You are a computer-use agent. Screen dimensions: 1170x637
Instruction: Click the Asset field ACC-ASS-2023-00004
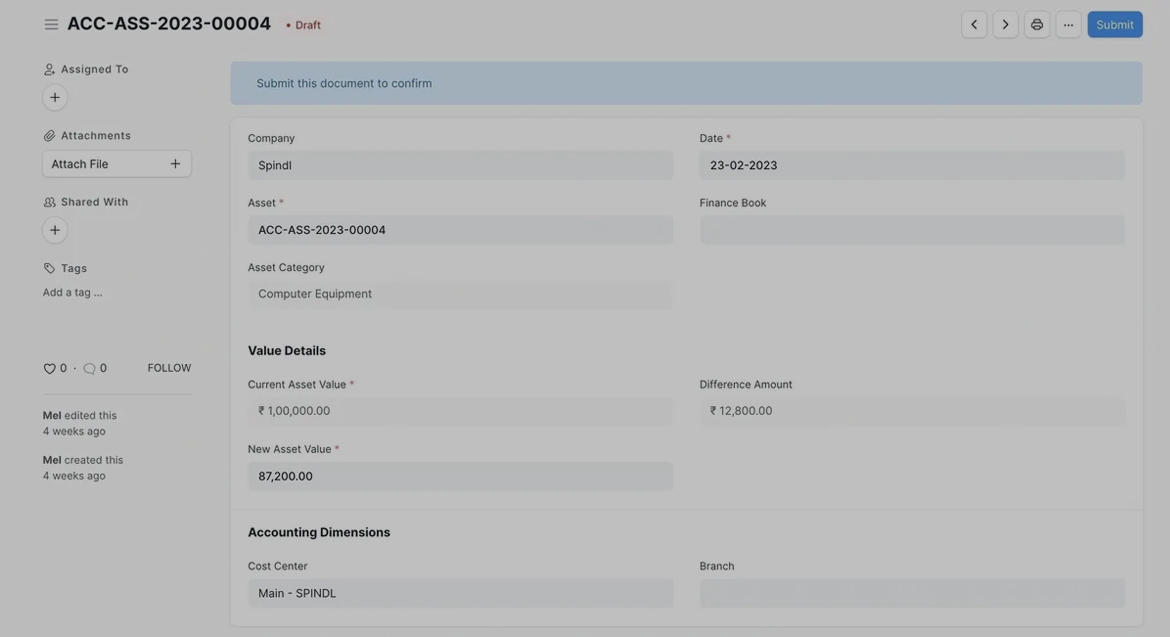coord(460,230)
